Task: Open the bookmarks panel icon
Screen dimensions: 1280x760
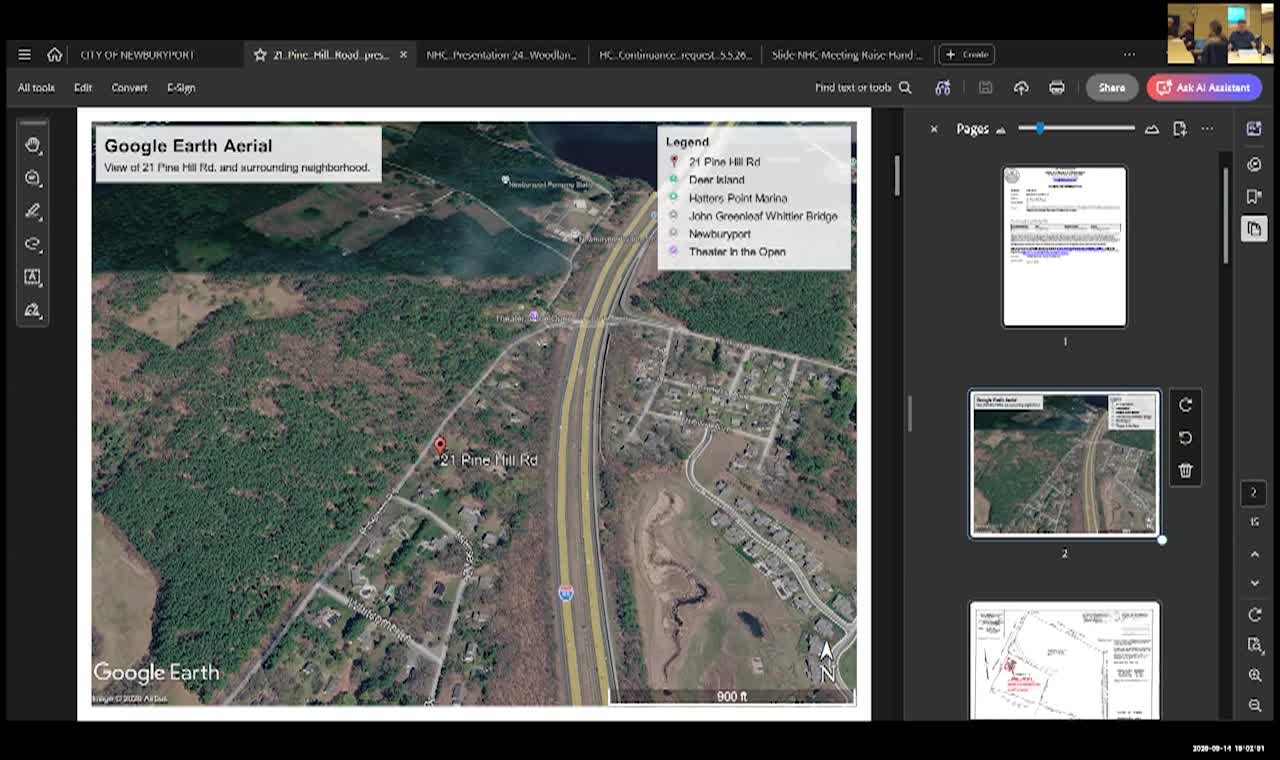Action: click(x=1254, y=197)
